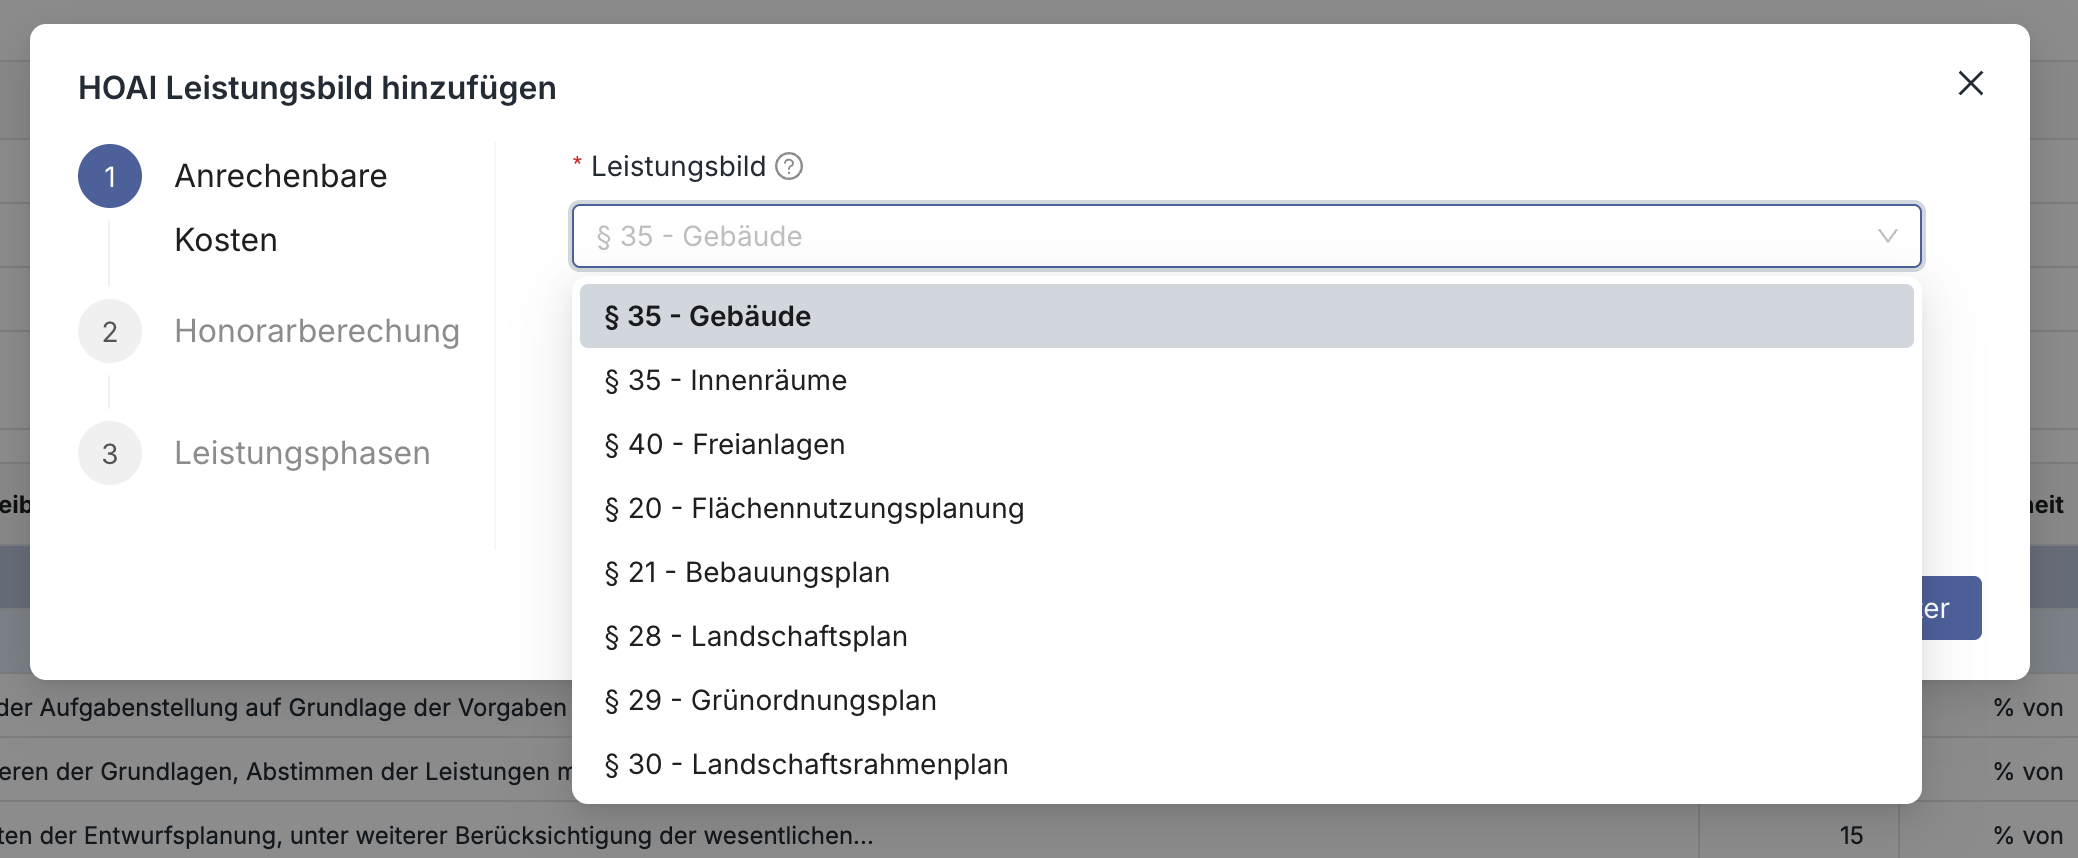The height and width of the screenshot is (858, 2078).
Task: Jump to the Honorarberechung step
Action: (x=317, y=331)
